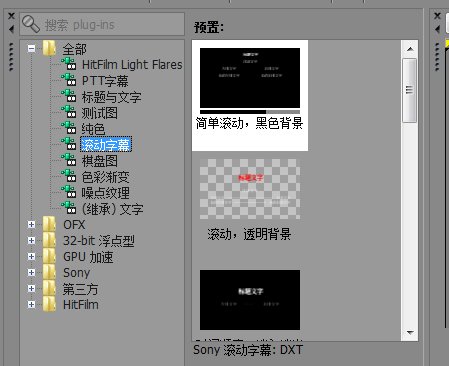449x366 pixels.
Task: Click the GPU 加速 folder icon
Action: pos(49,256)
